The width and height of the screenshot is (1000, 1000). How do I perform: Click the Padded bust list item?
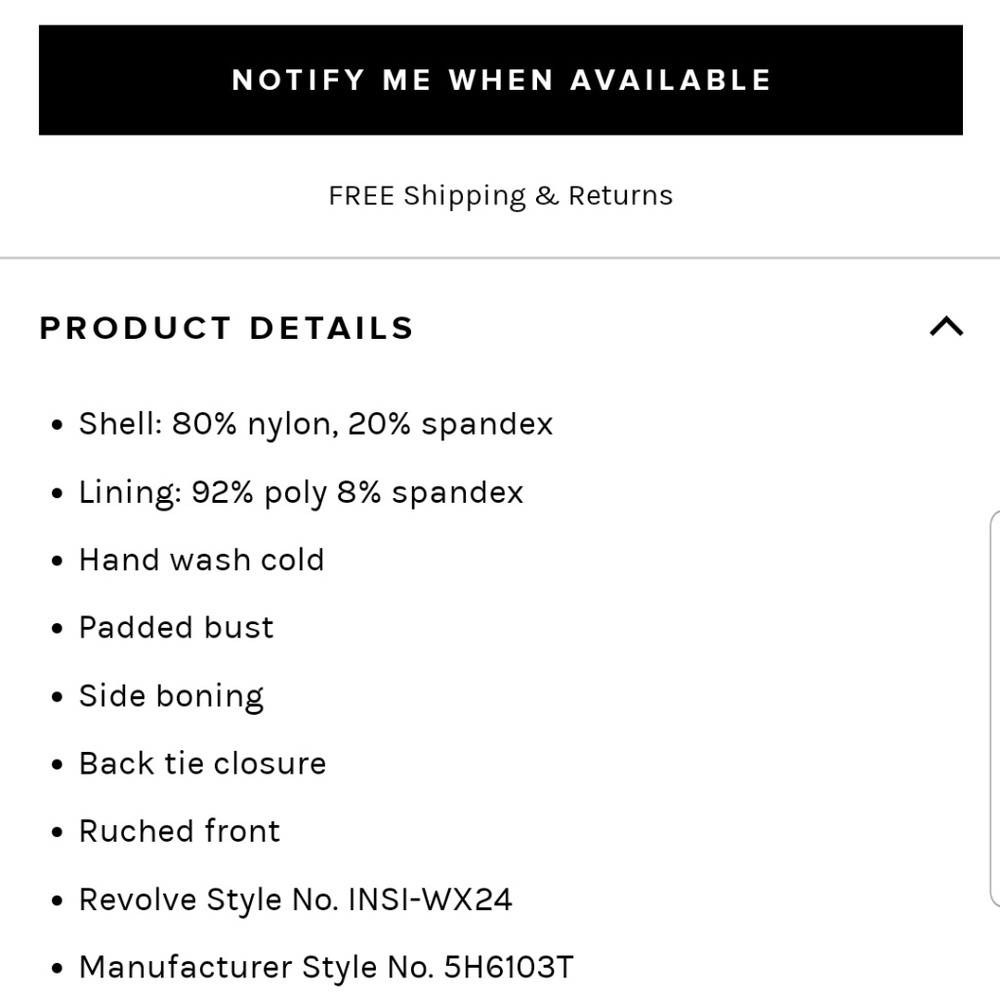tap(177, 628)
